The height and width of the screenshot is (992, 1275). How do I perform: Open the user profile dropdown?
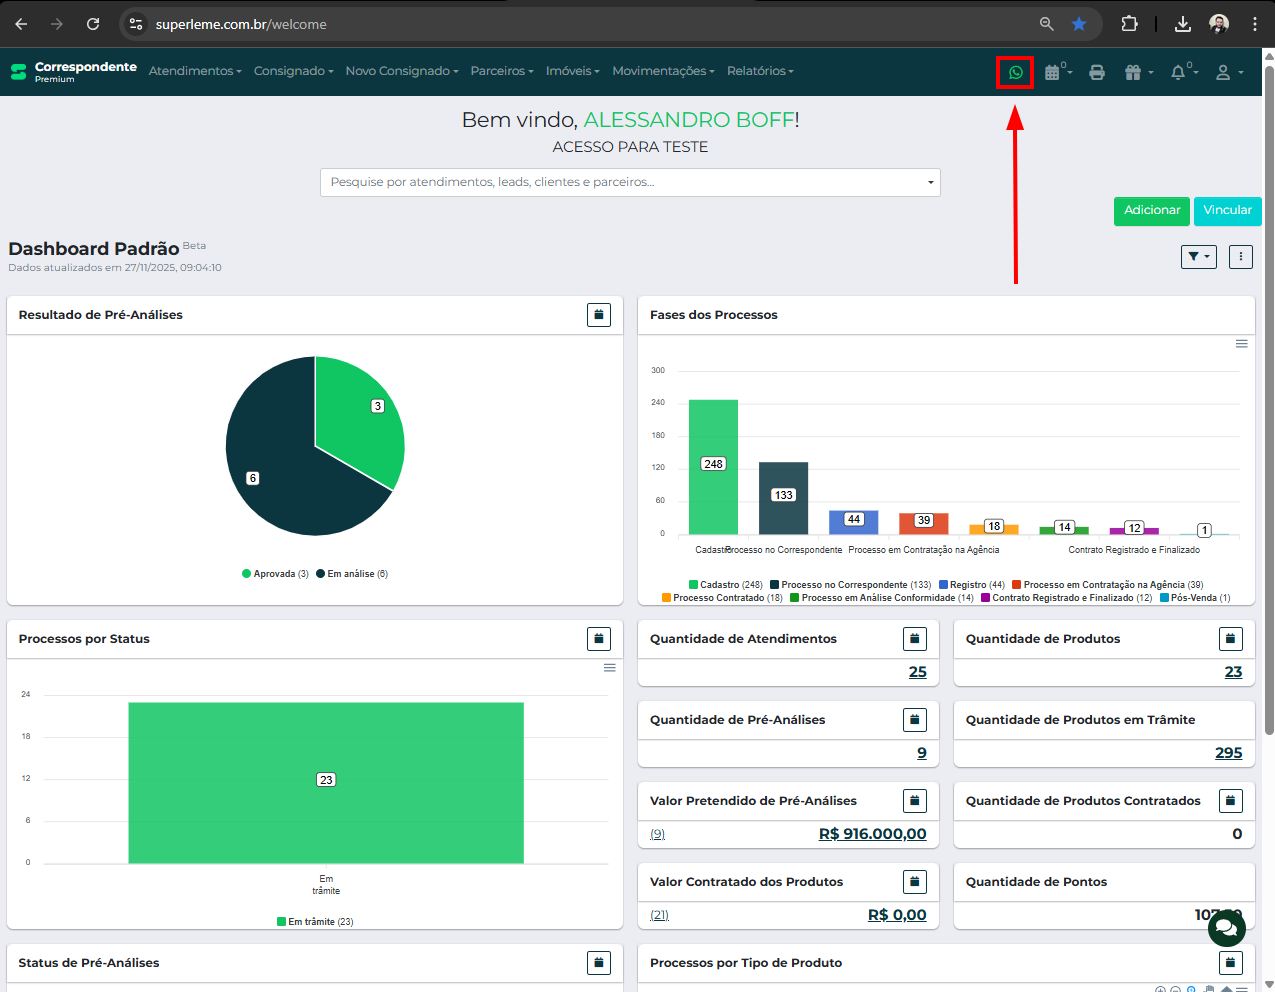click(x=1228, y=72)
